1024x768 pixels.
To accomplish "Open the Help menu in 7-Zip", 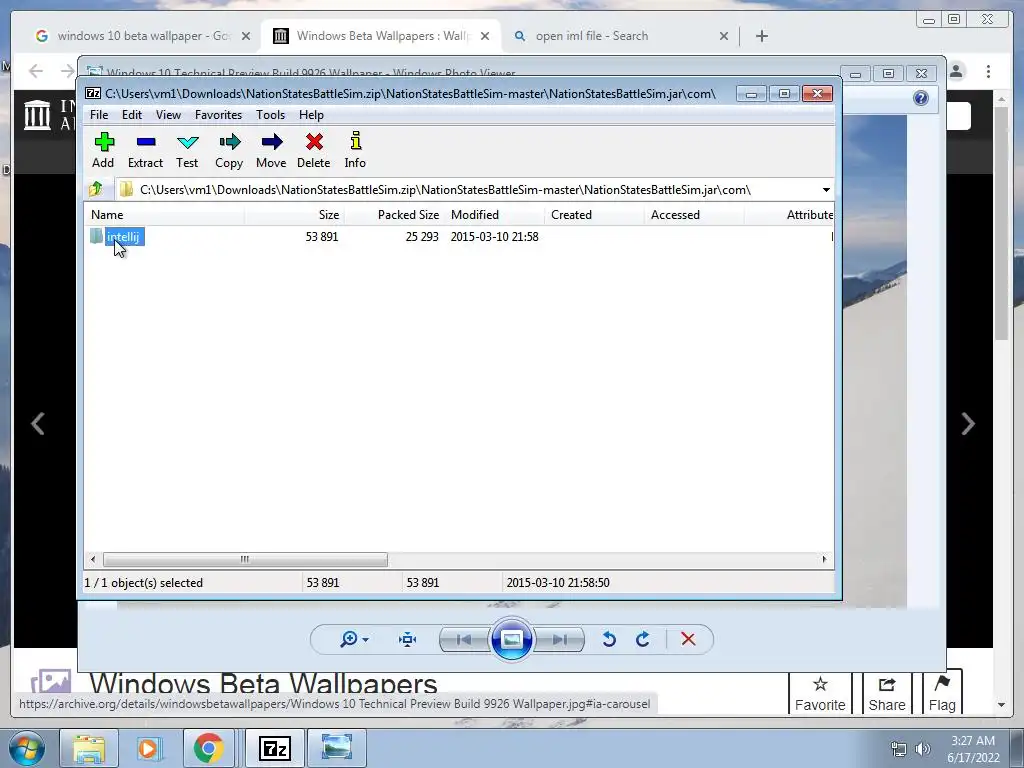I will [312, 115].
